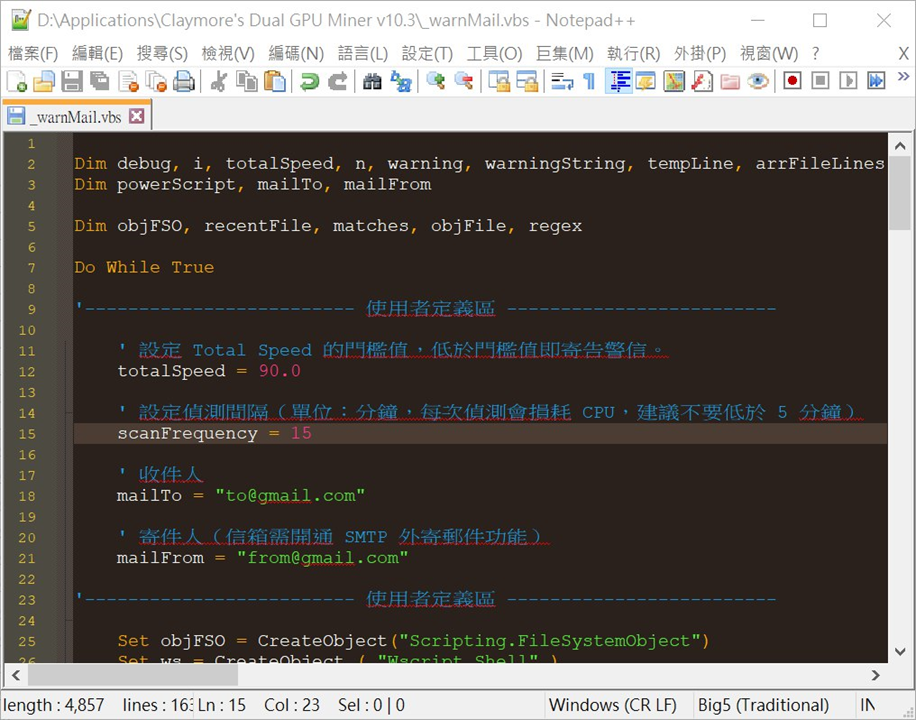Open the Function List icon
The height and width of the screenshot is (720, 916).
(x=702, y=81)
